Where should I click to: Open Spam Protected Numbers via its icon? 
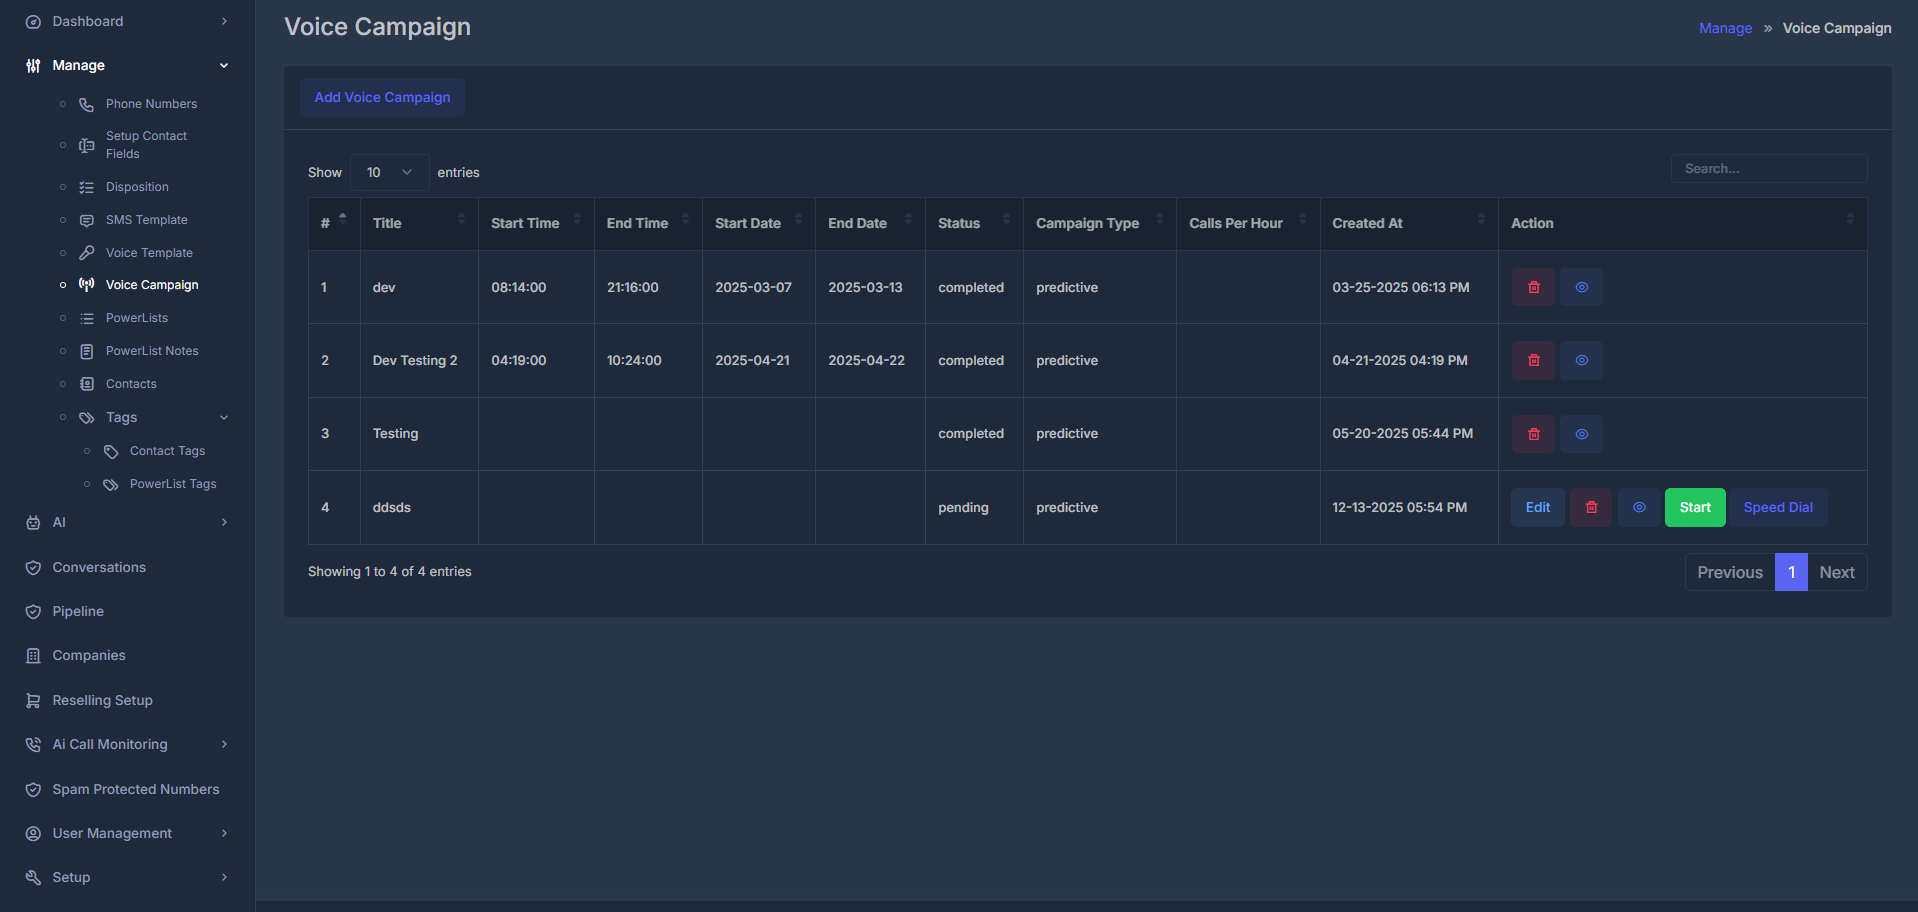click(x=33, y=789)
